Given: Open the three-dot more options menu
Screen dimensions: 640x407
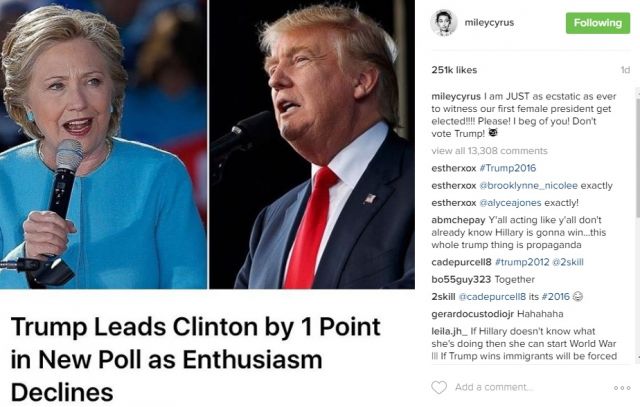Looking at the screenshot, I should (x=622, y=387).
